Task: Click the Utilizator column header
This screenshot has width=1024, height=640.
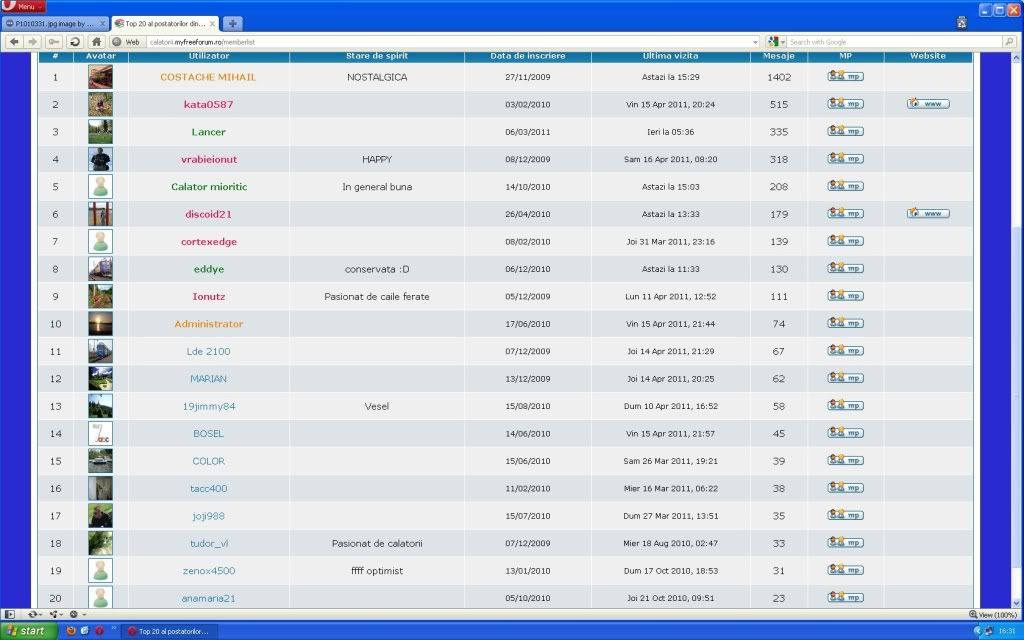Action: (208, 57)
